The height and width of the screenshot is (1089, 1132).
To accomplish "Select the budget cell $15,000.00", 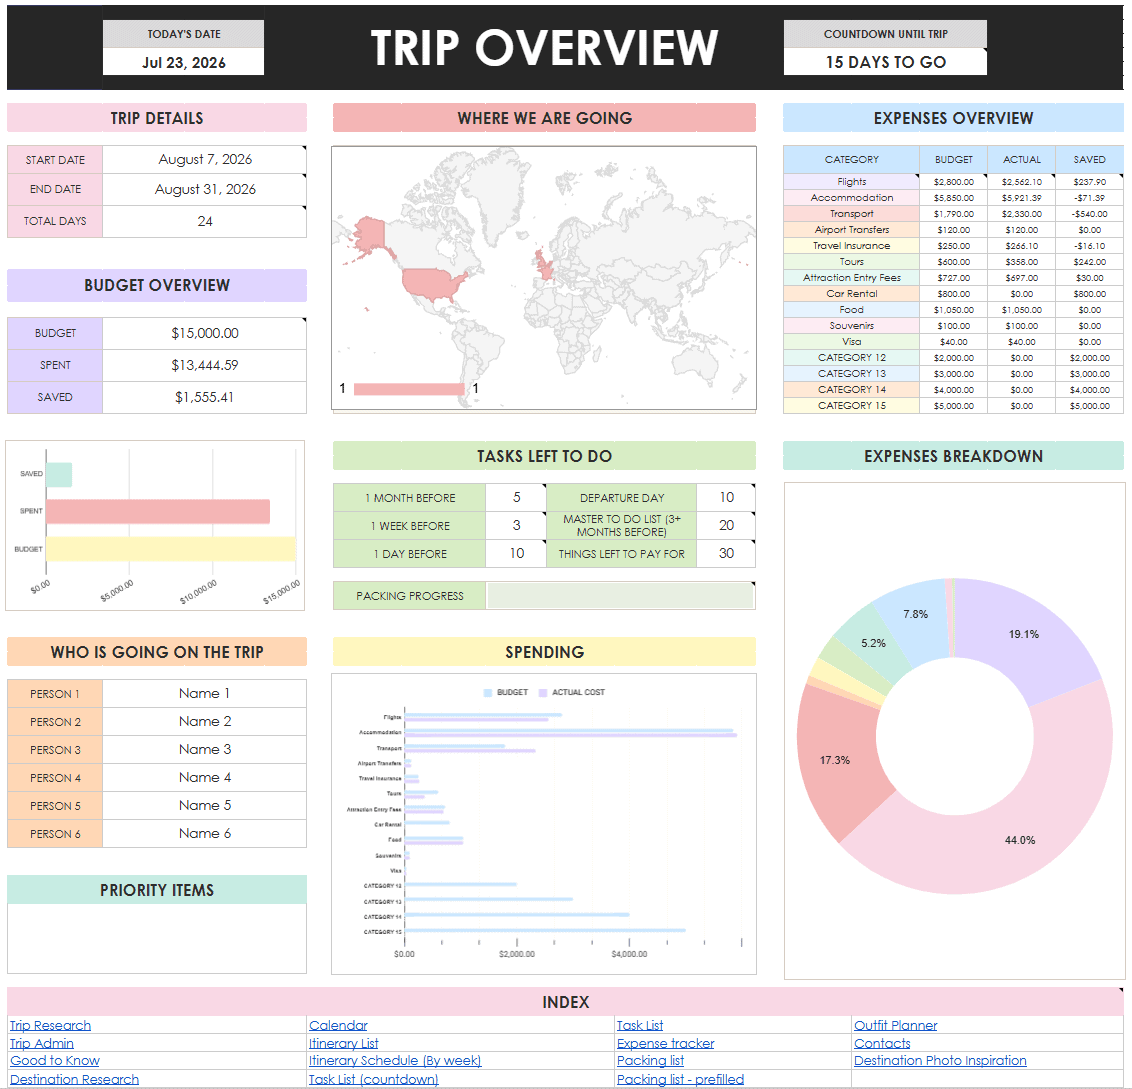I will pyautogui.click(x=204, y=333).
